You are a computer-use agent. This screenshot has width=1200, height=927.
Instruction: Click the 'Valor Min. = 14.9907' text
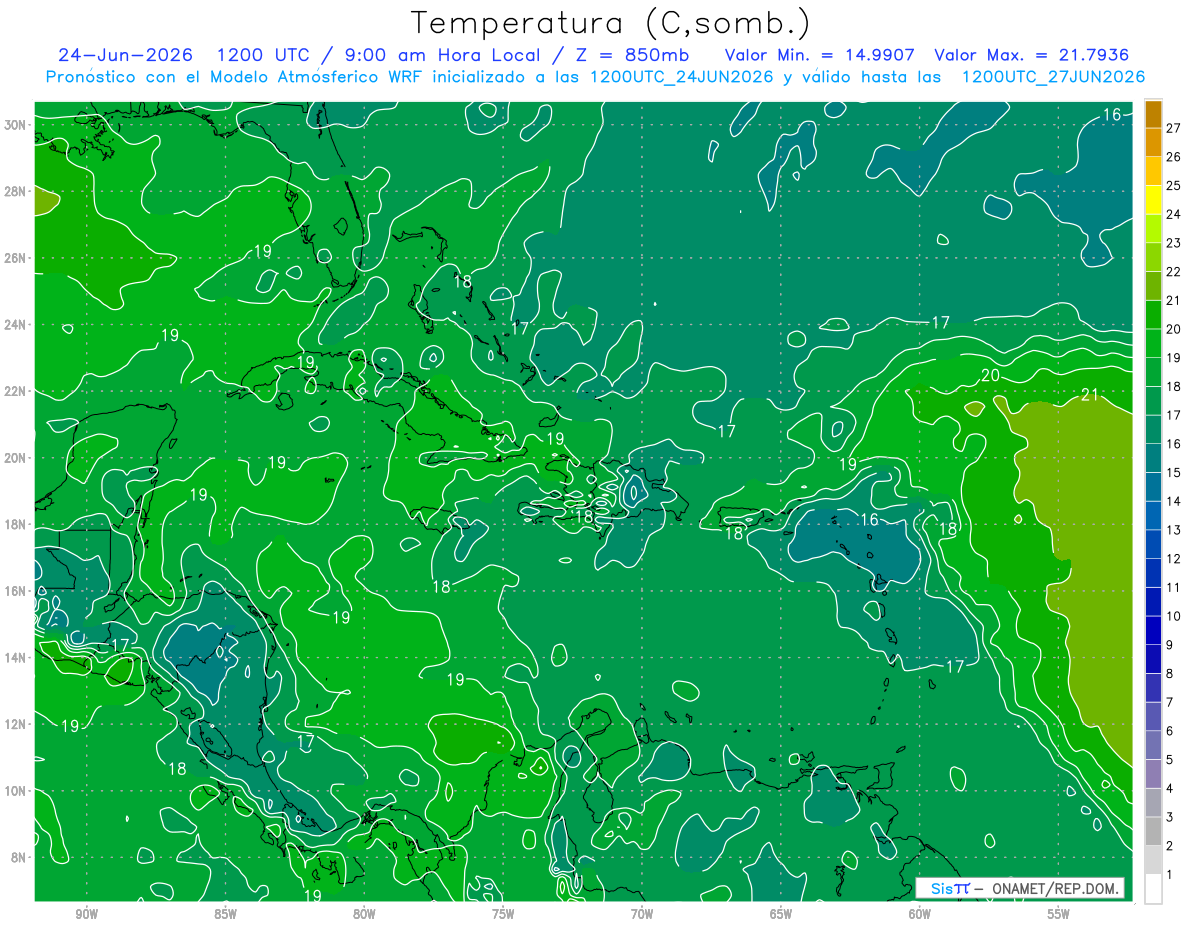pyautogui.click(x=818, y=55)
